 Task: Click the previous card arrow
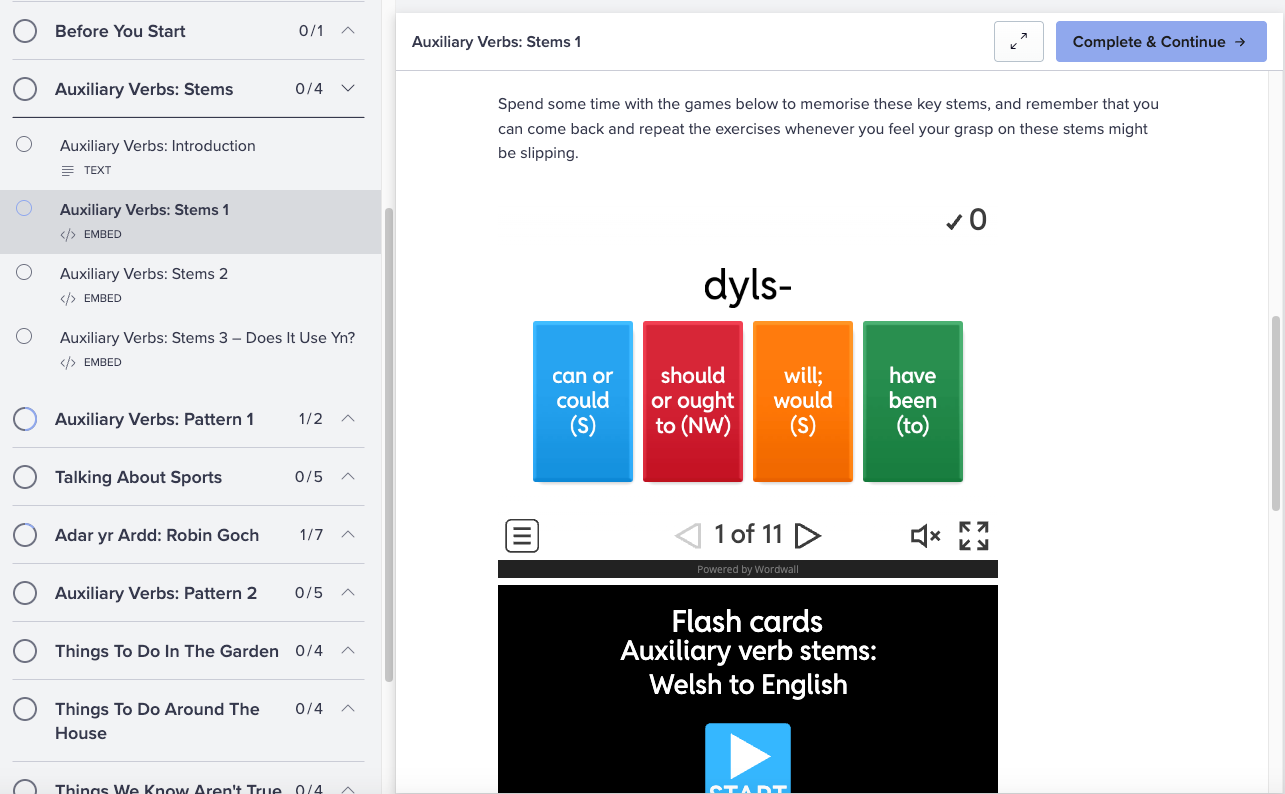(x=688, y=536)
